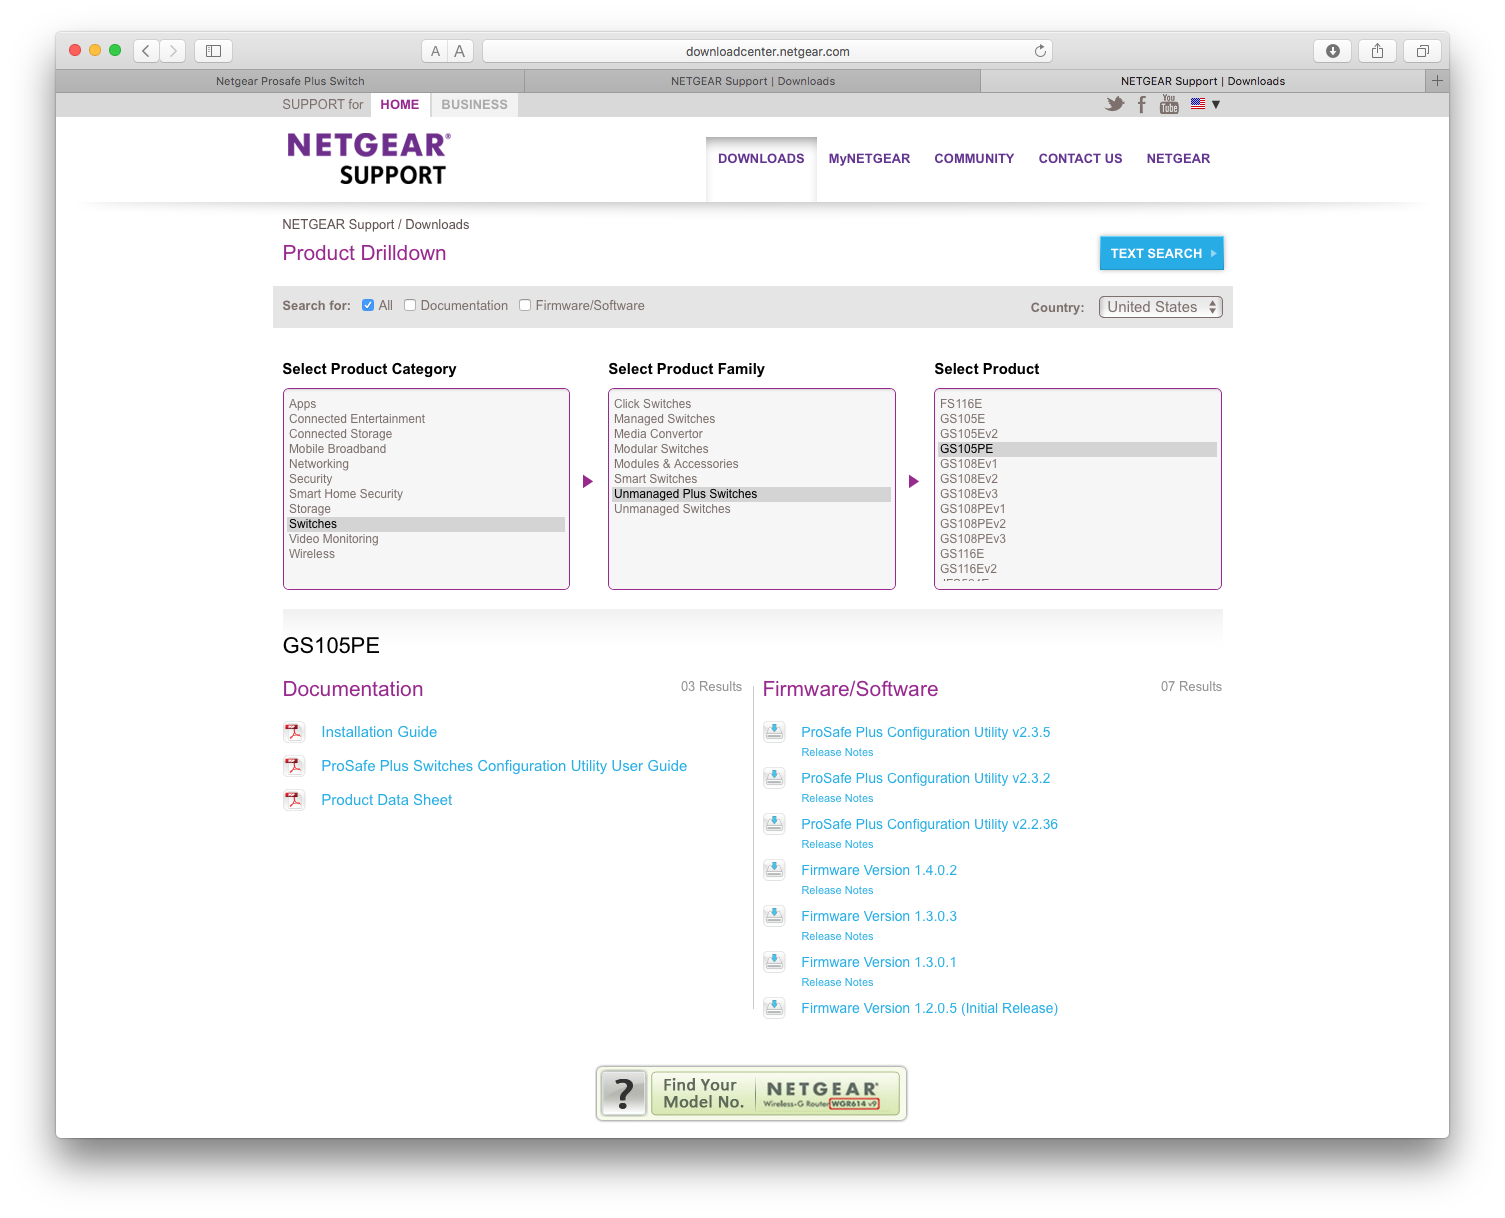Enable the Documentation checkbox
This screenshot has height=1218, width=1505.
(x=410, y=306)
